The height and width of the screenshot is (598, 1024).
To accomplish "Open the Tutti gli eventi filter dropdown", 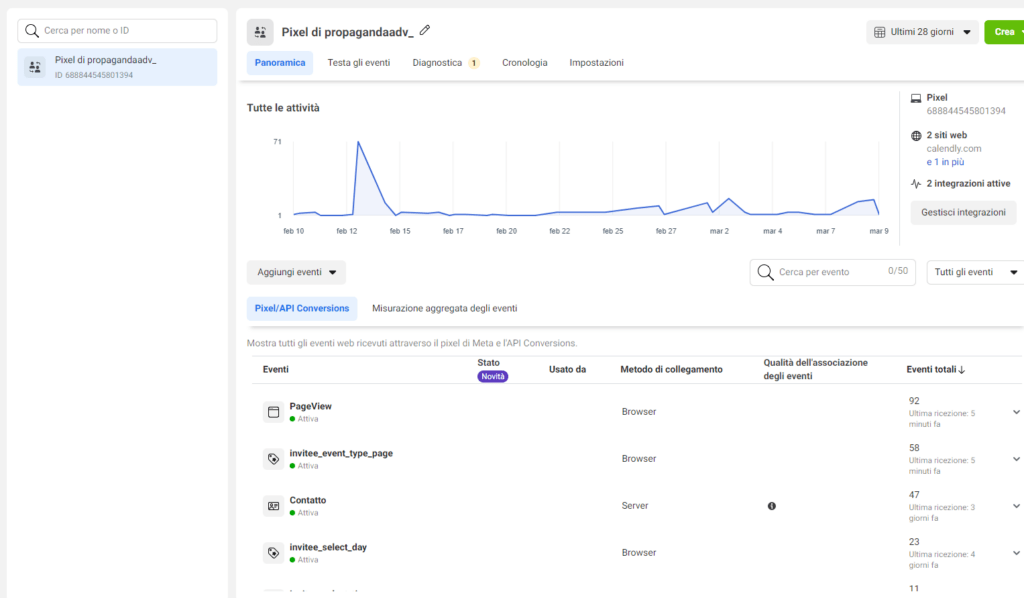I will click(976, 272).
